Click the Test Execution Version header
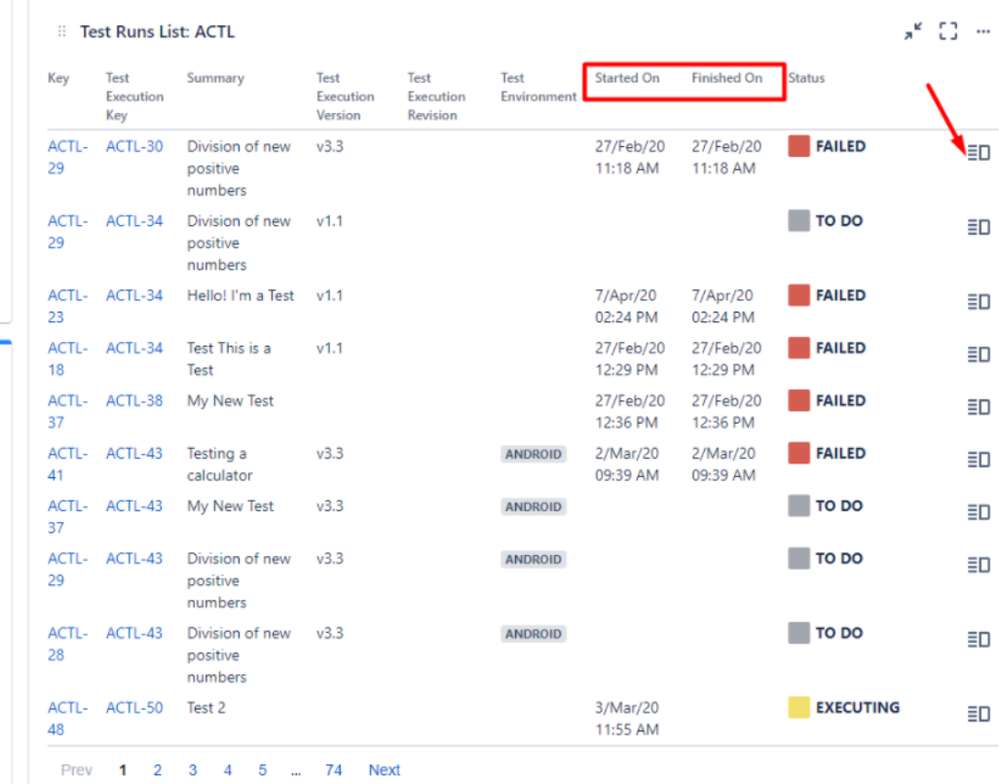The height and width of the screenshot is (784, 999). tap(345, 96)
